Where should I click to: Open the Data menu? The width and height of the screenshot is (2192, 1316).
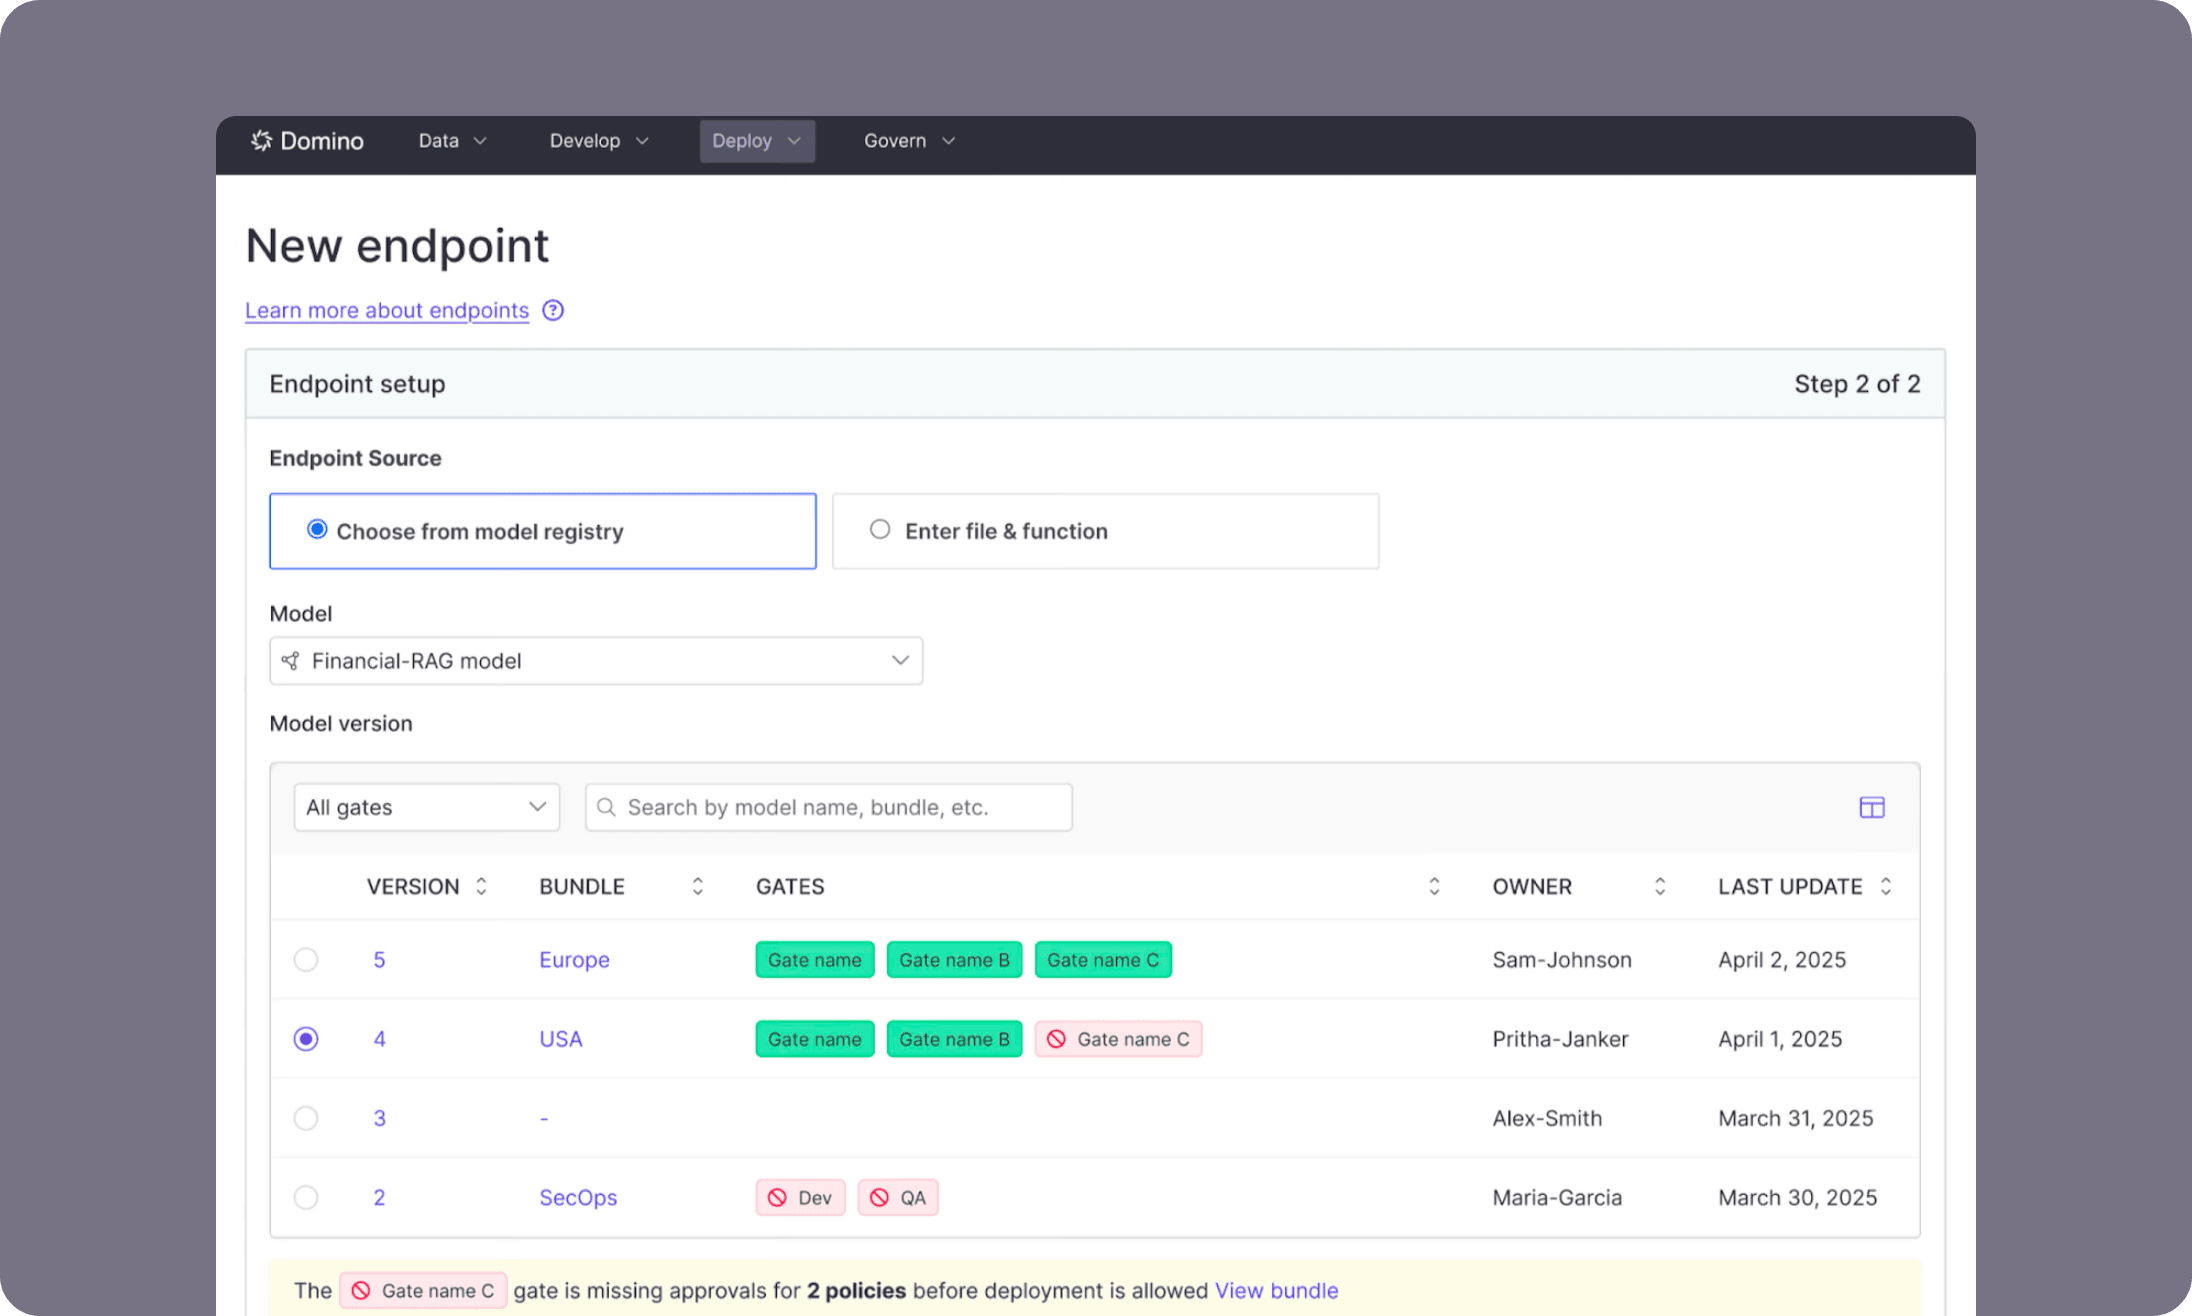pos(438,141)
